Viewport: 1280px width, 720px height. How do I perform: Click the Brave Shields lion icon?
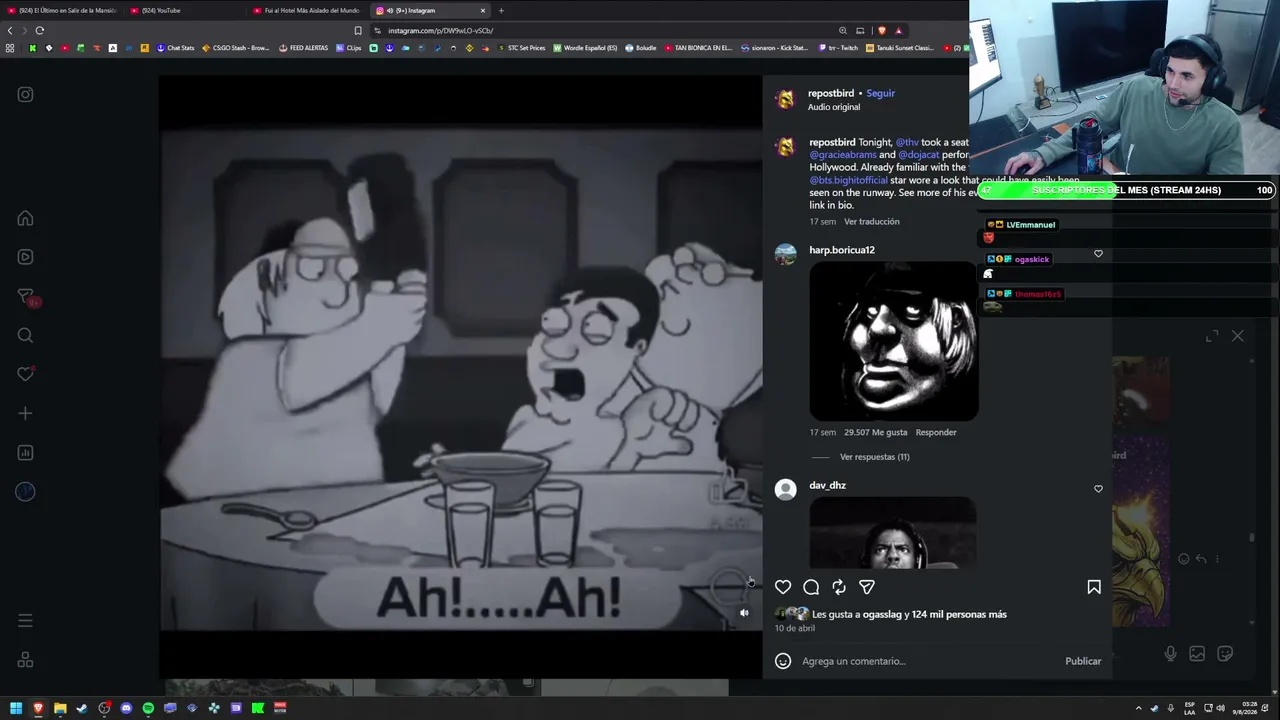click(881, 31)
